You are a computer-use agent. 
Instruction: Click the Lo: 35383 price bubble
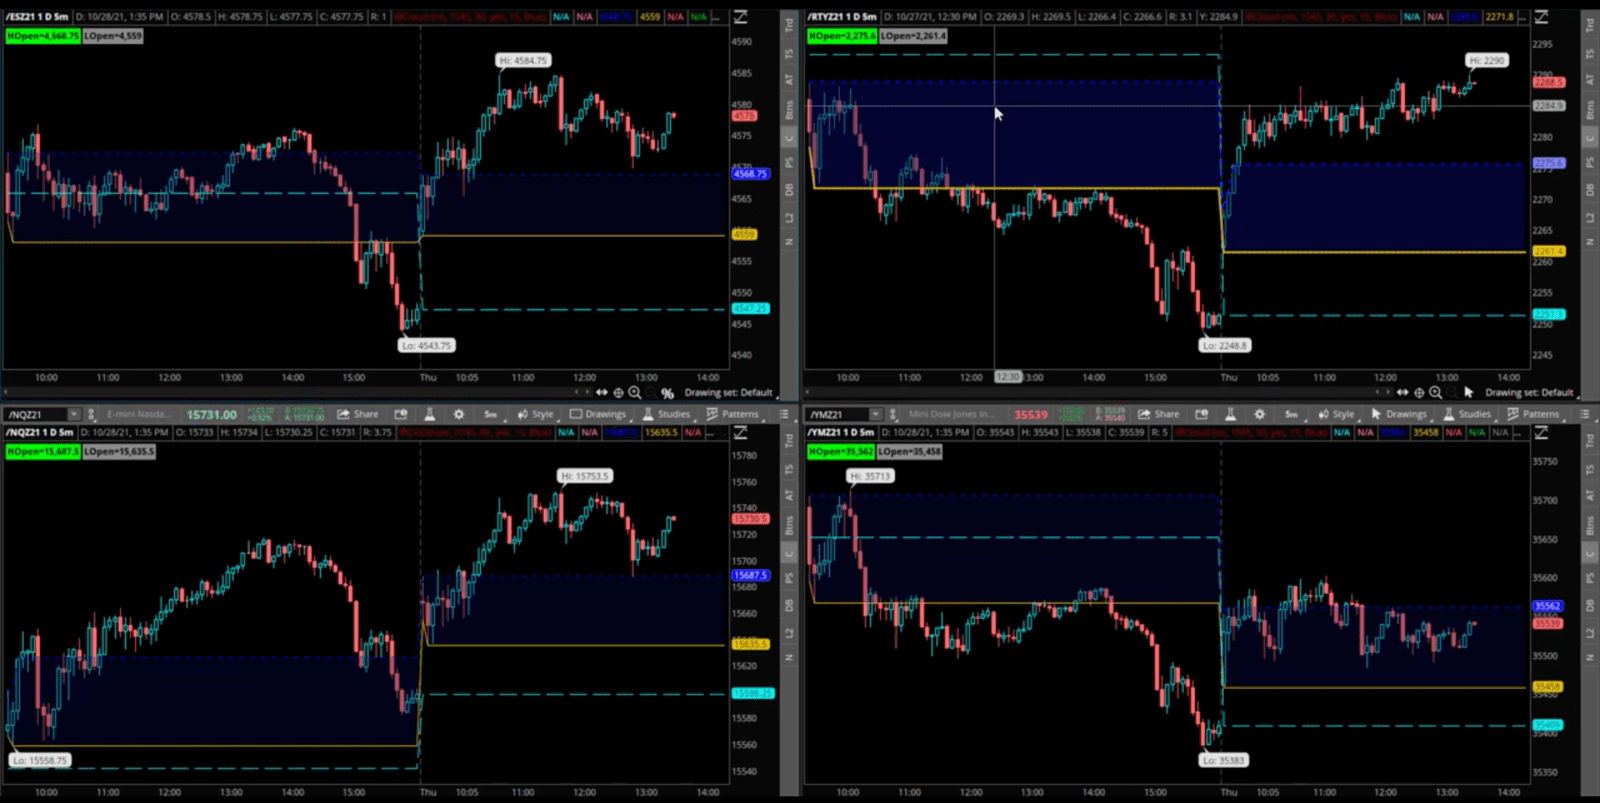(1224, 761)
